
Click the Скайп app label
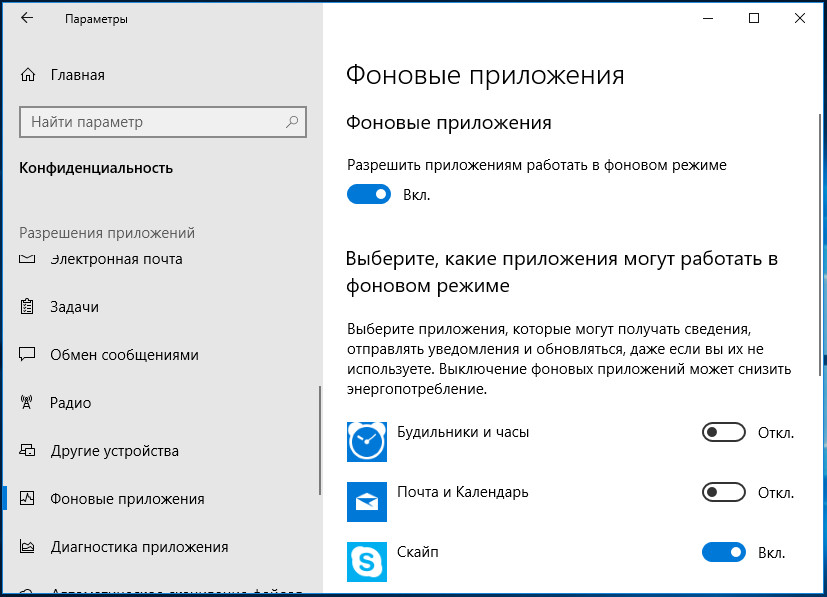click(x=418, y=552)
